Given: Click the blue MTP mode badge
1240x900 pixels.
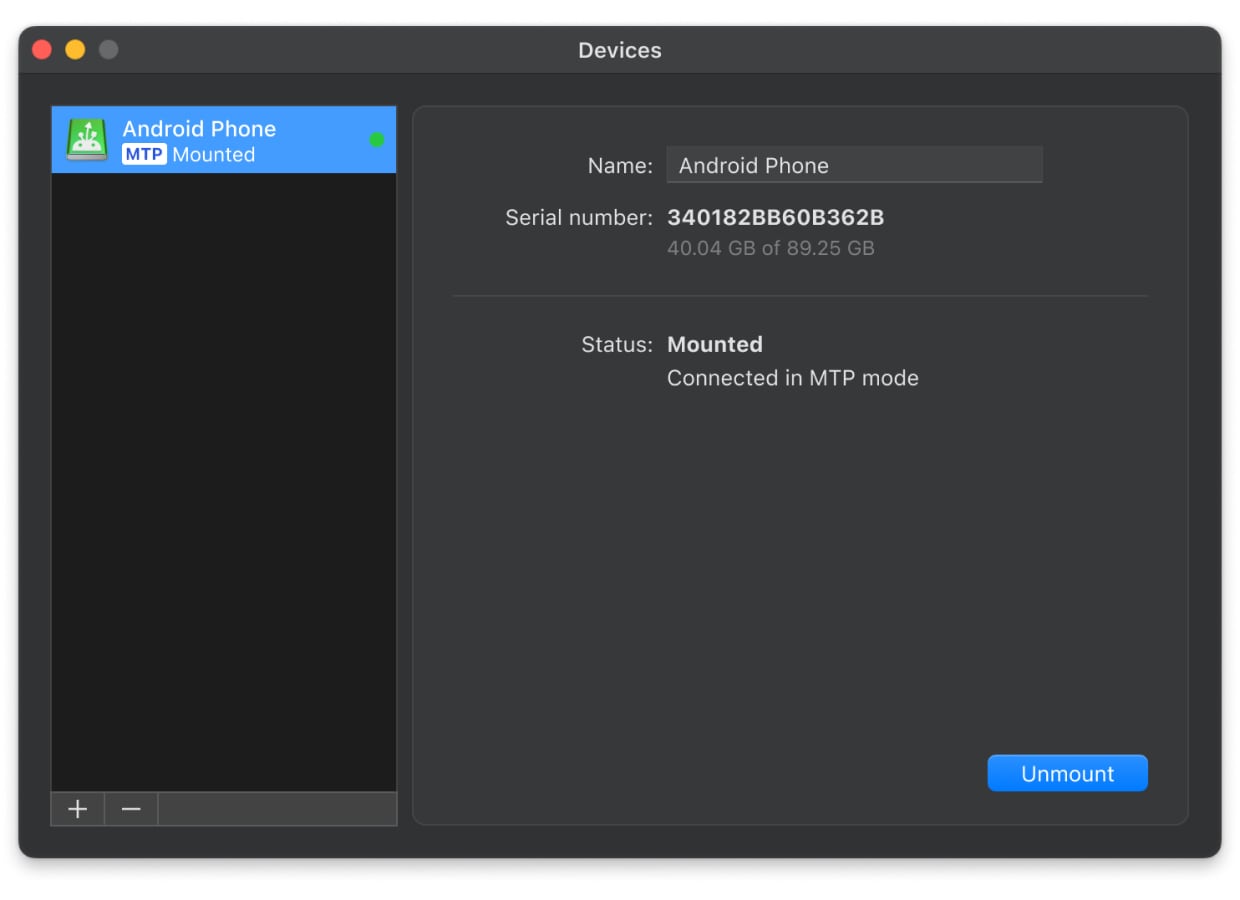Looking at the screenshot, I should 142,154.
